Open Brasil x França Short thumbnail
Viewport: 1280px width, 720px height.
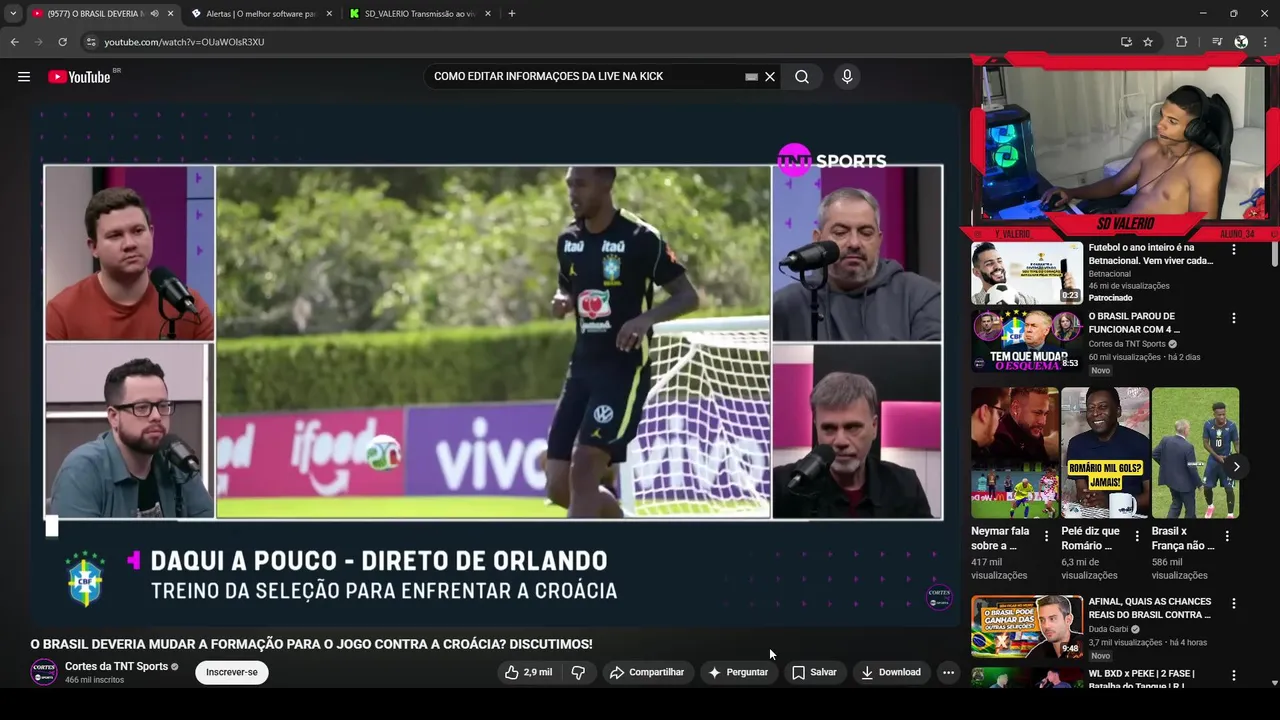1195,453
